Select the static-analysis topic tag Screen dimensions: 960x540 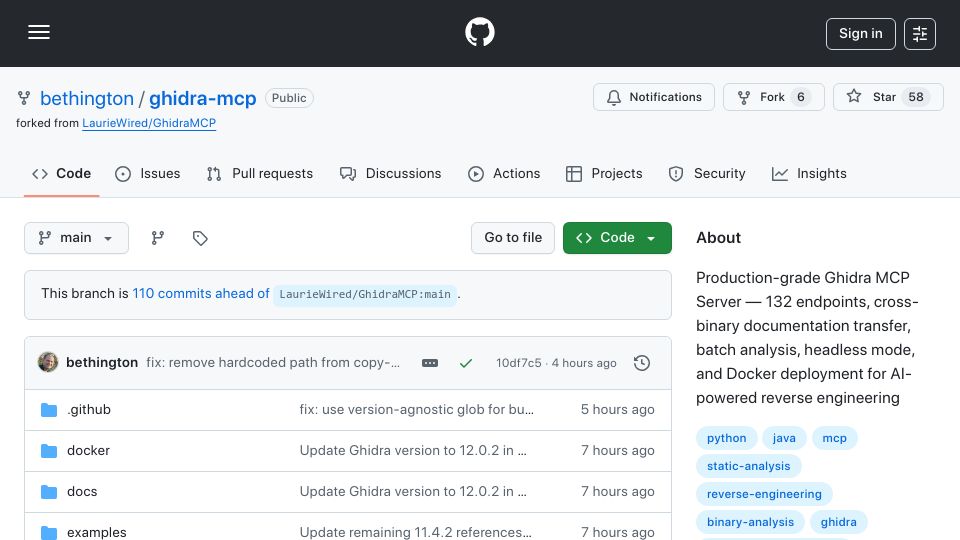tap(748, 466)
